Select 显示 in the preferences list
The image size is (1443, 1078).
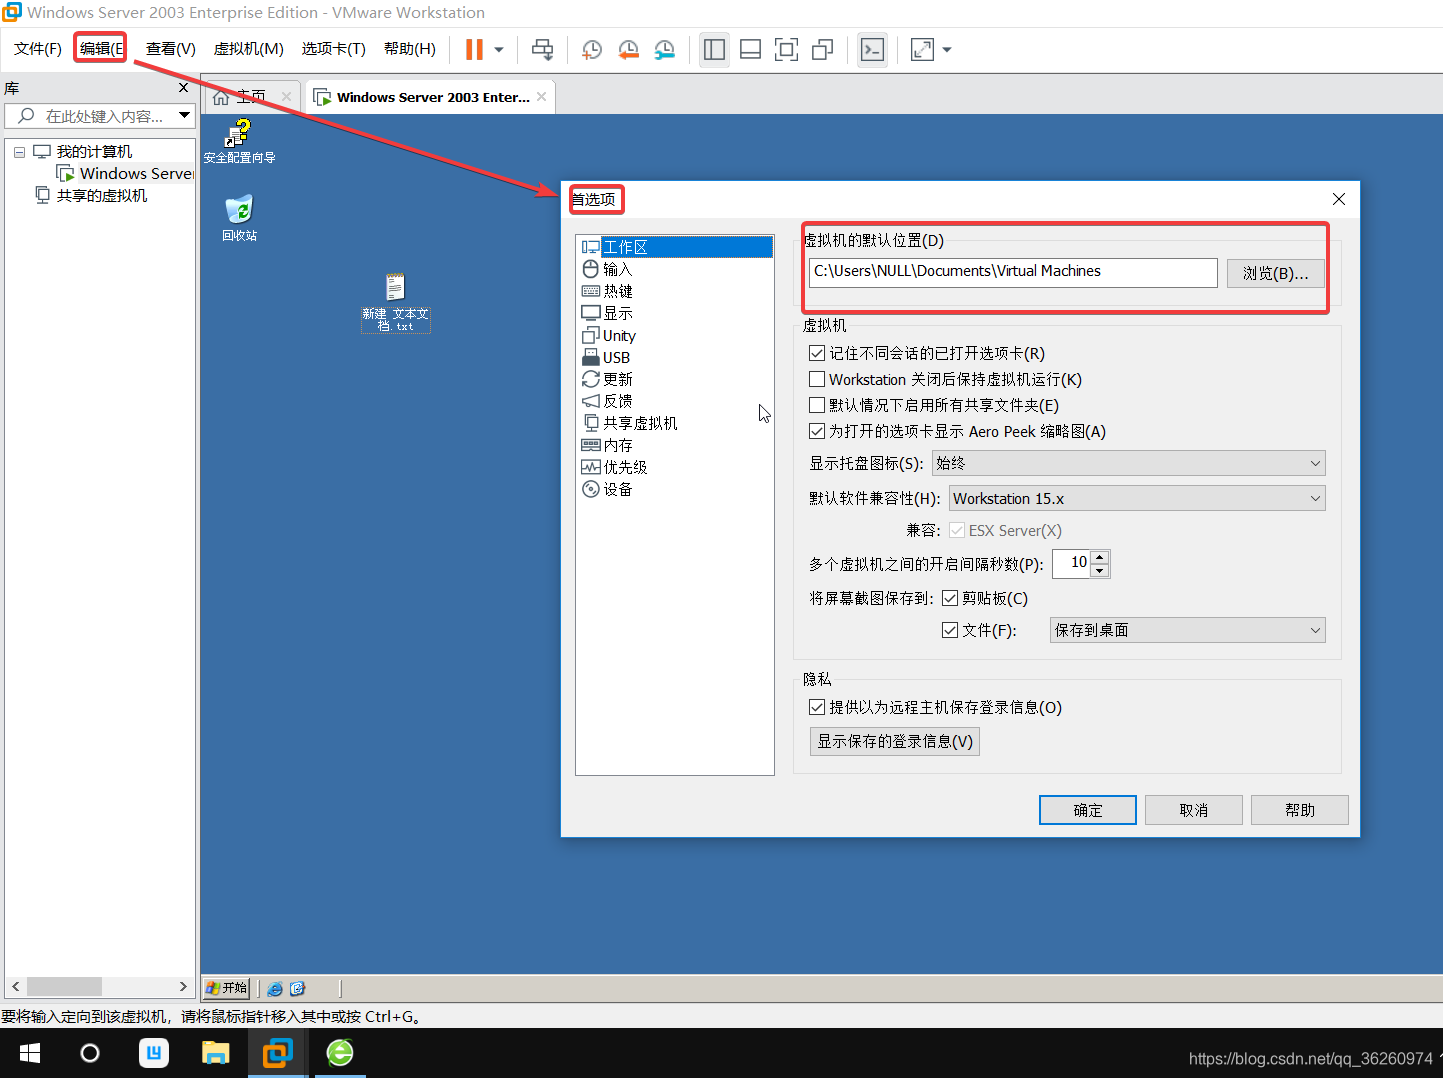675,313
